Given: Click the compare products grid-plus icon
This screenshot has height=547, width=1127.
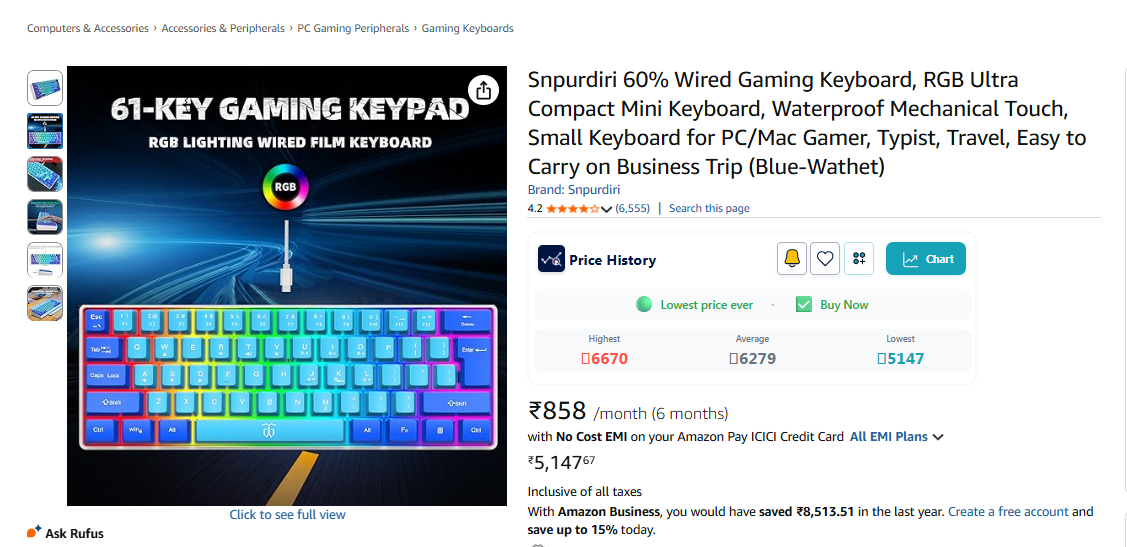Looking at the screenshot, I should 859,259.
